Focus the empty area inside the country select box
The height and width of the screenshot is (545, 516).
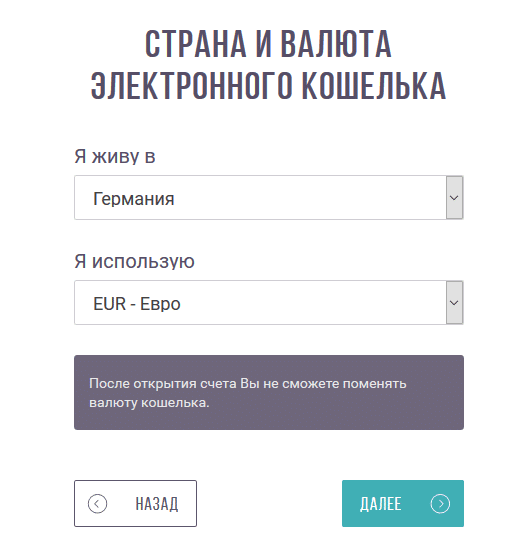(x=309, y=197)
